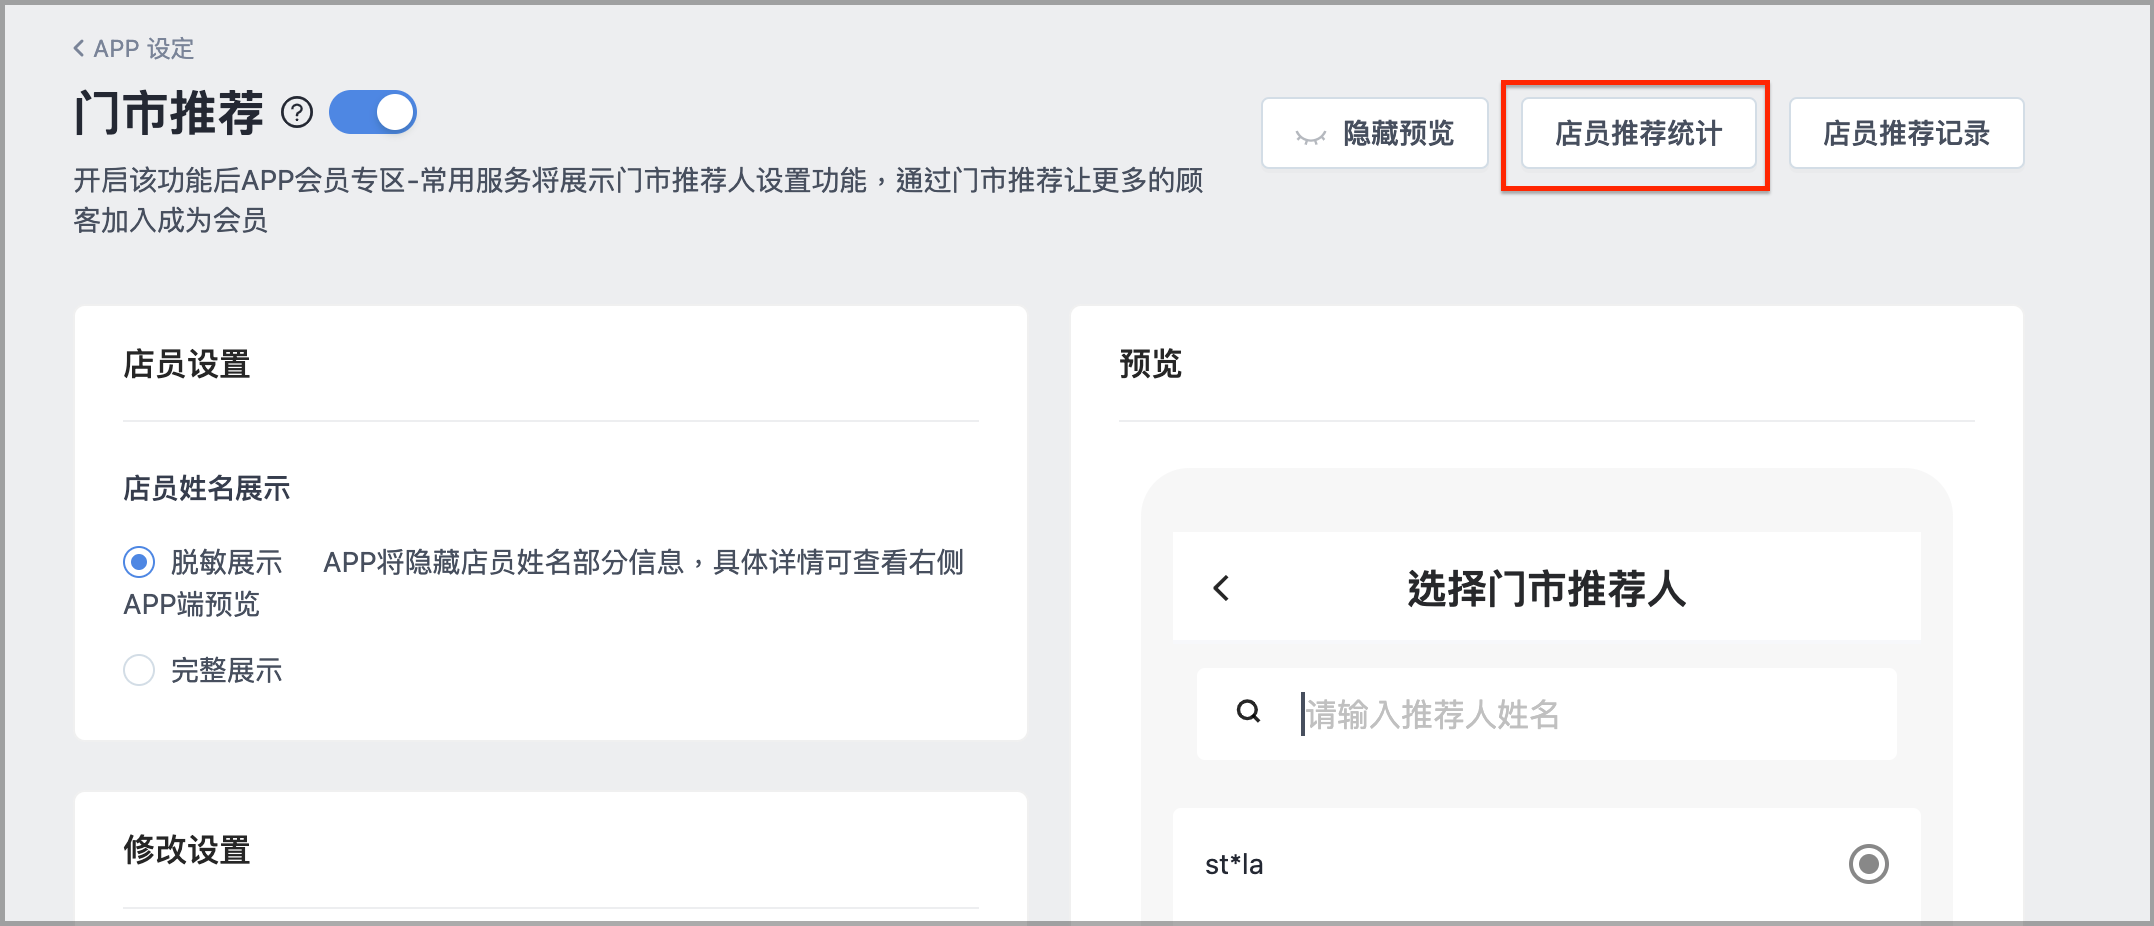This screenshot has height=926, width=2154.
Task: Click the back arrow in 选择门市推荐人 preview
Action: pos(1221,588)
